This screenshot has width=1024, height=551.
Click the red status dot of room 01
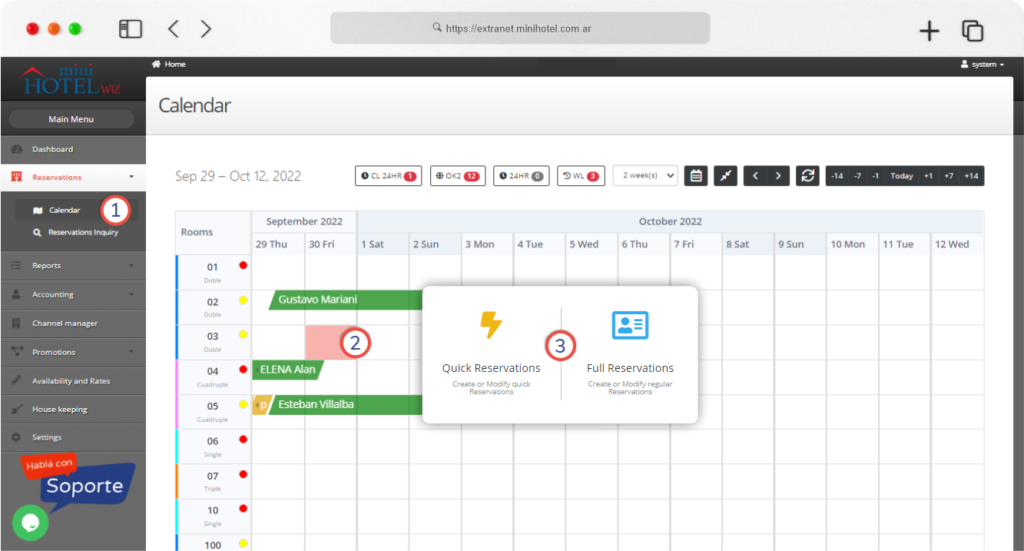243,265
